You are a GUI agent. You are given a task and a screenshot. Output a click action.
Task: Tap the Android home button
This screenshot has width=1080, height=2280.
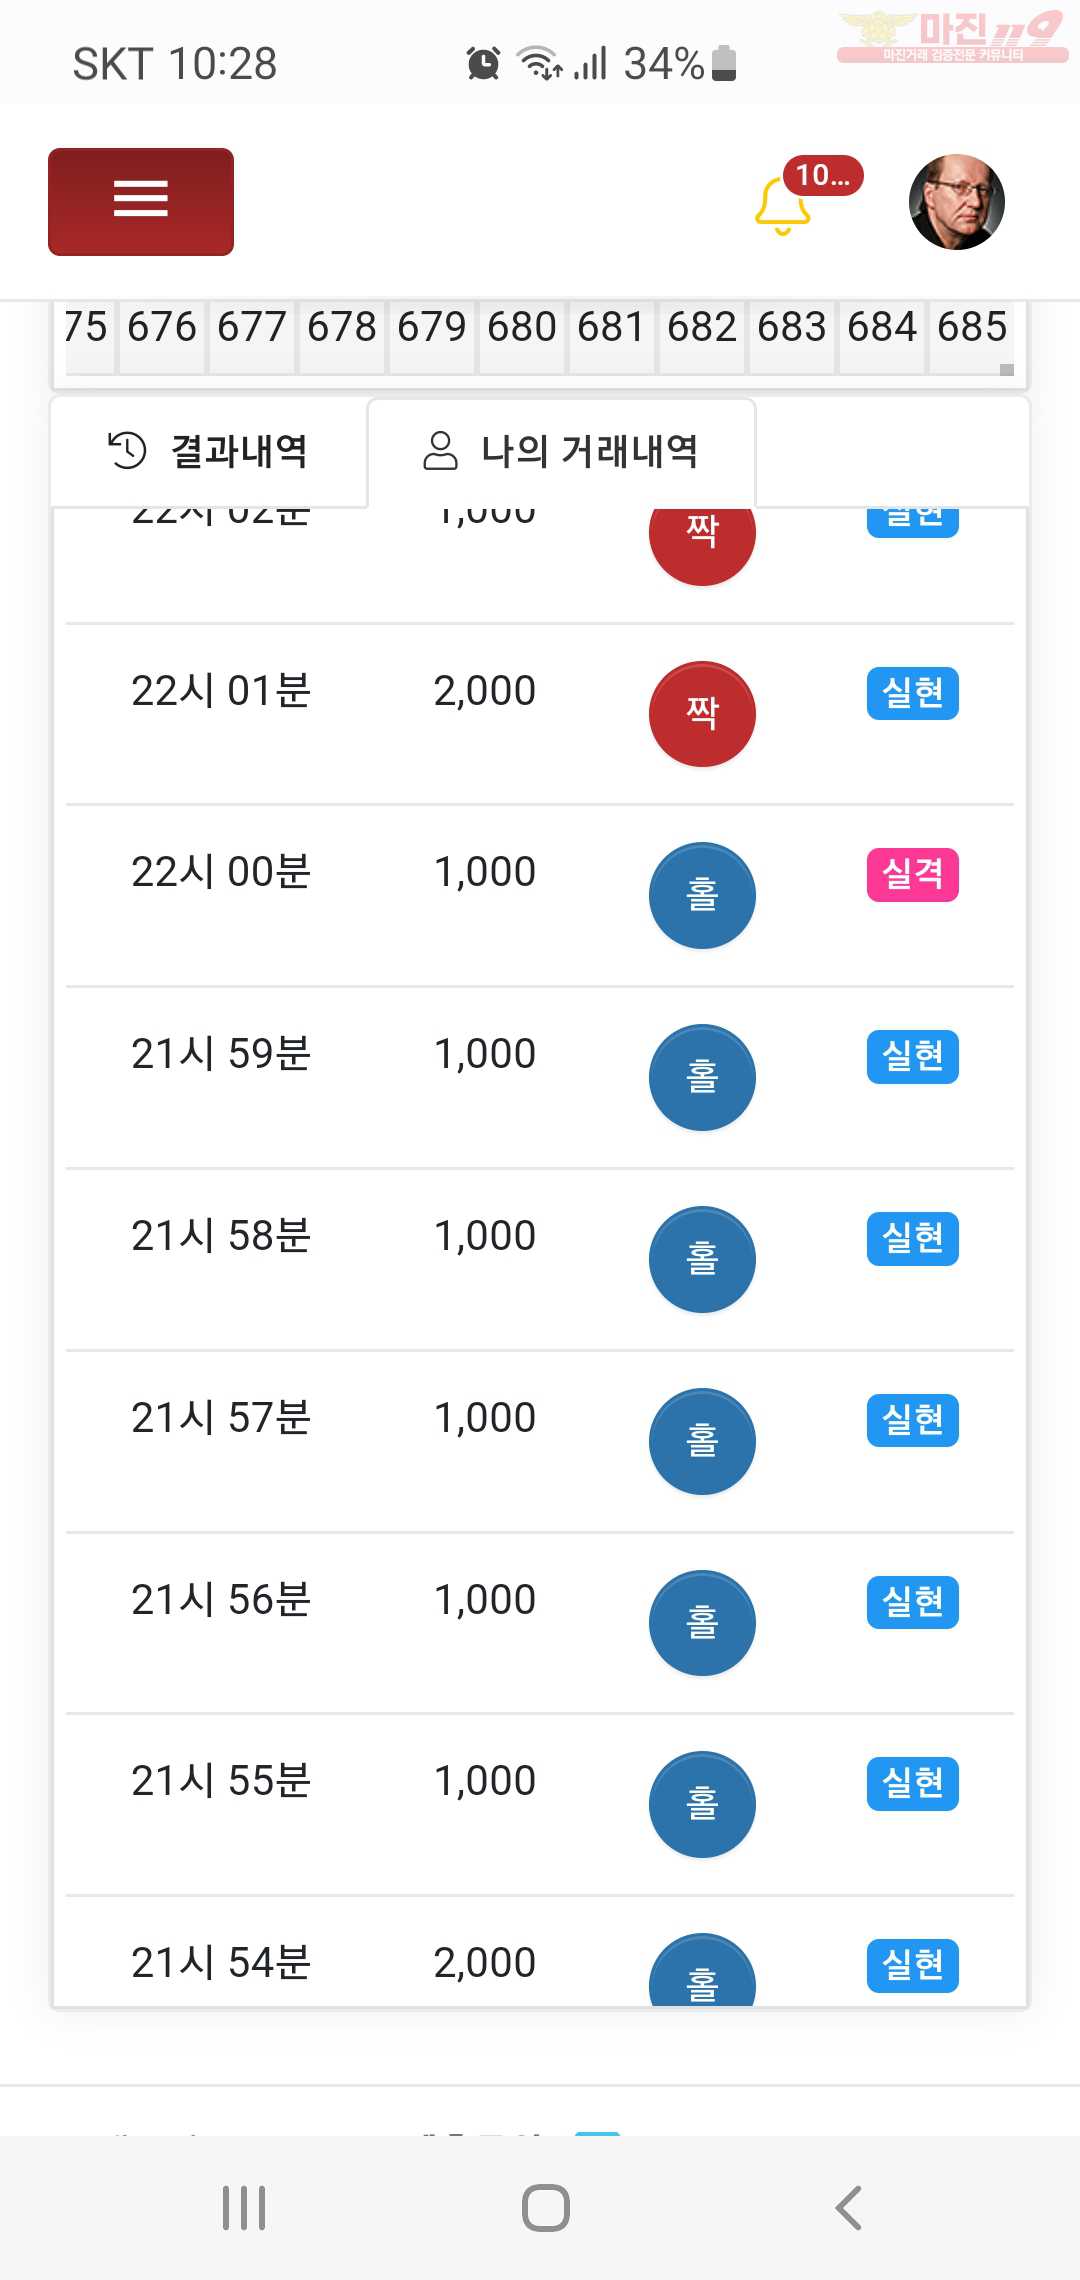545,2208
